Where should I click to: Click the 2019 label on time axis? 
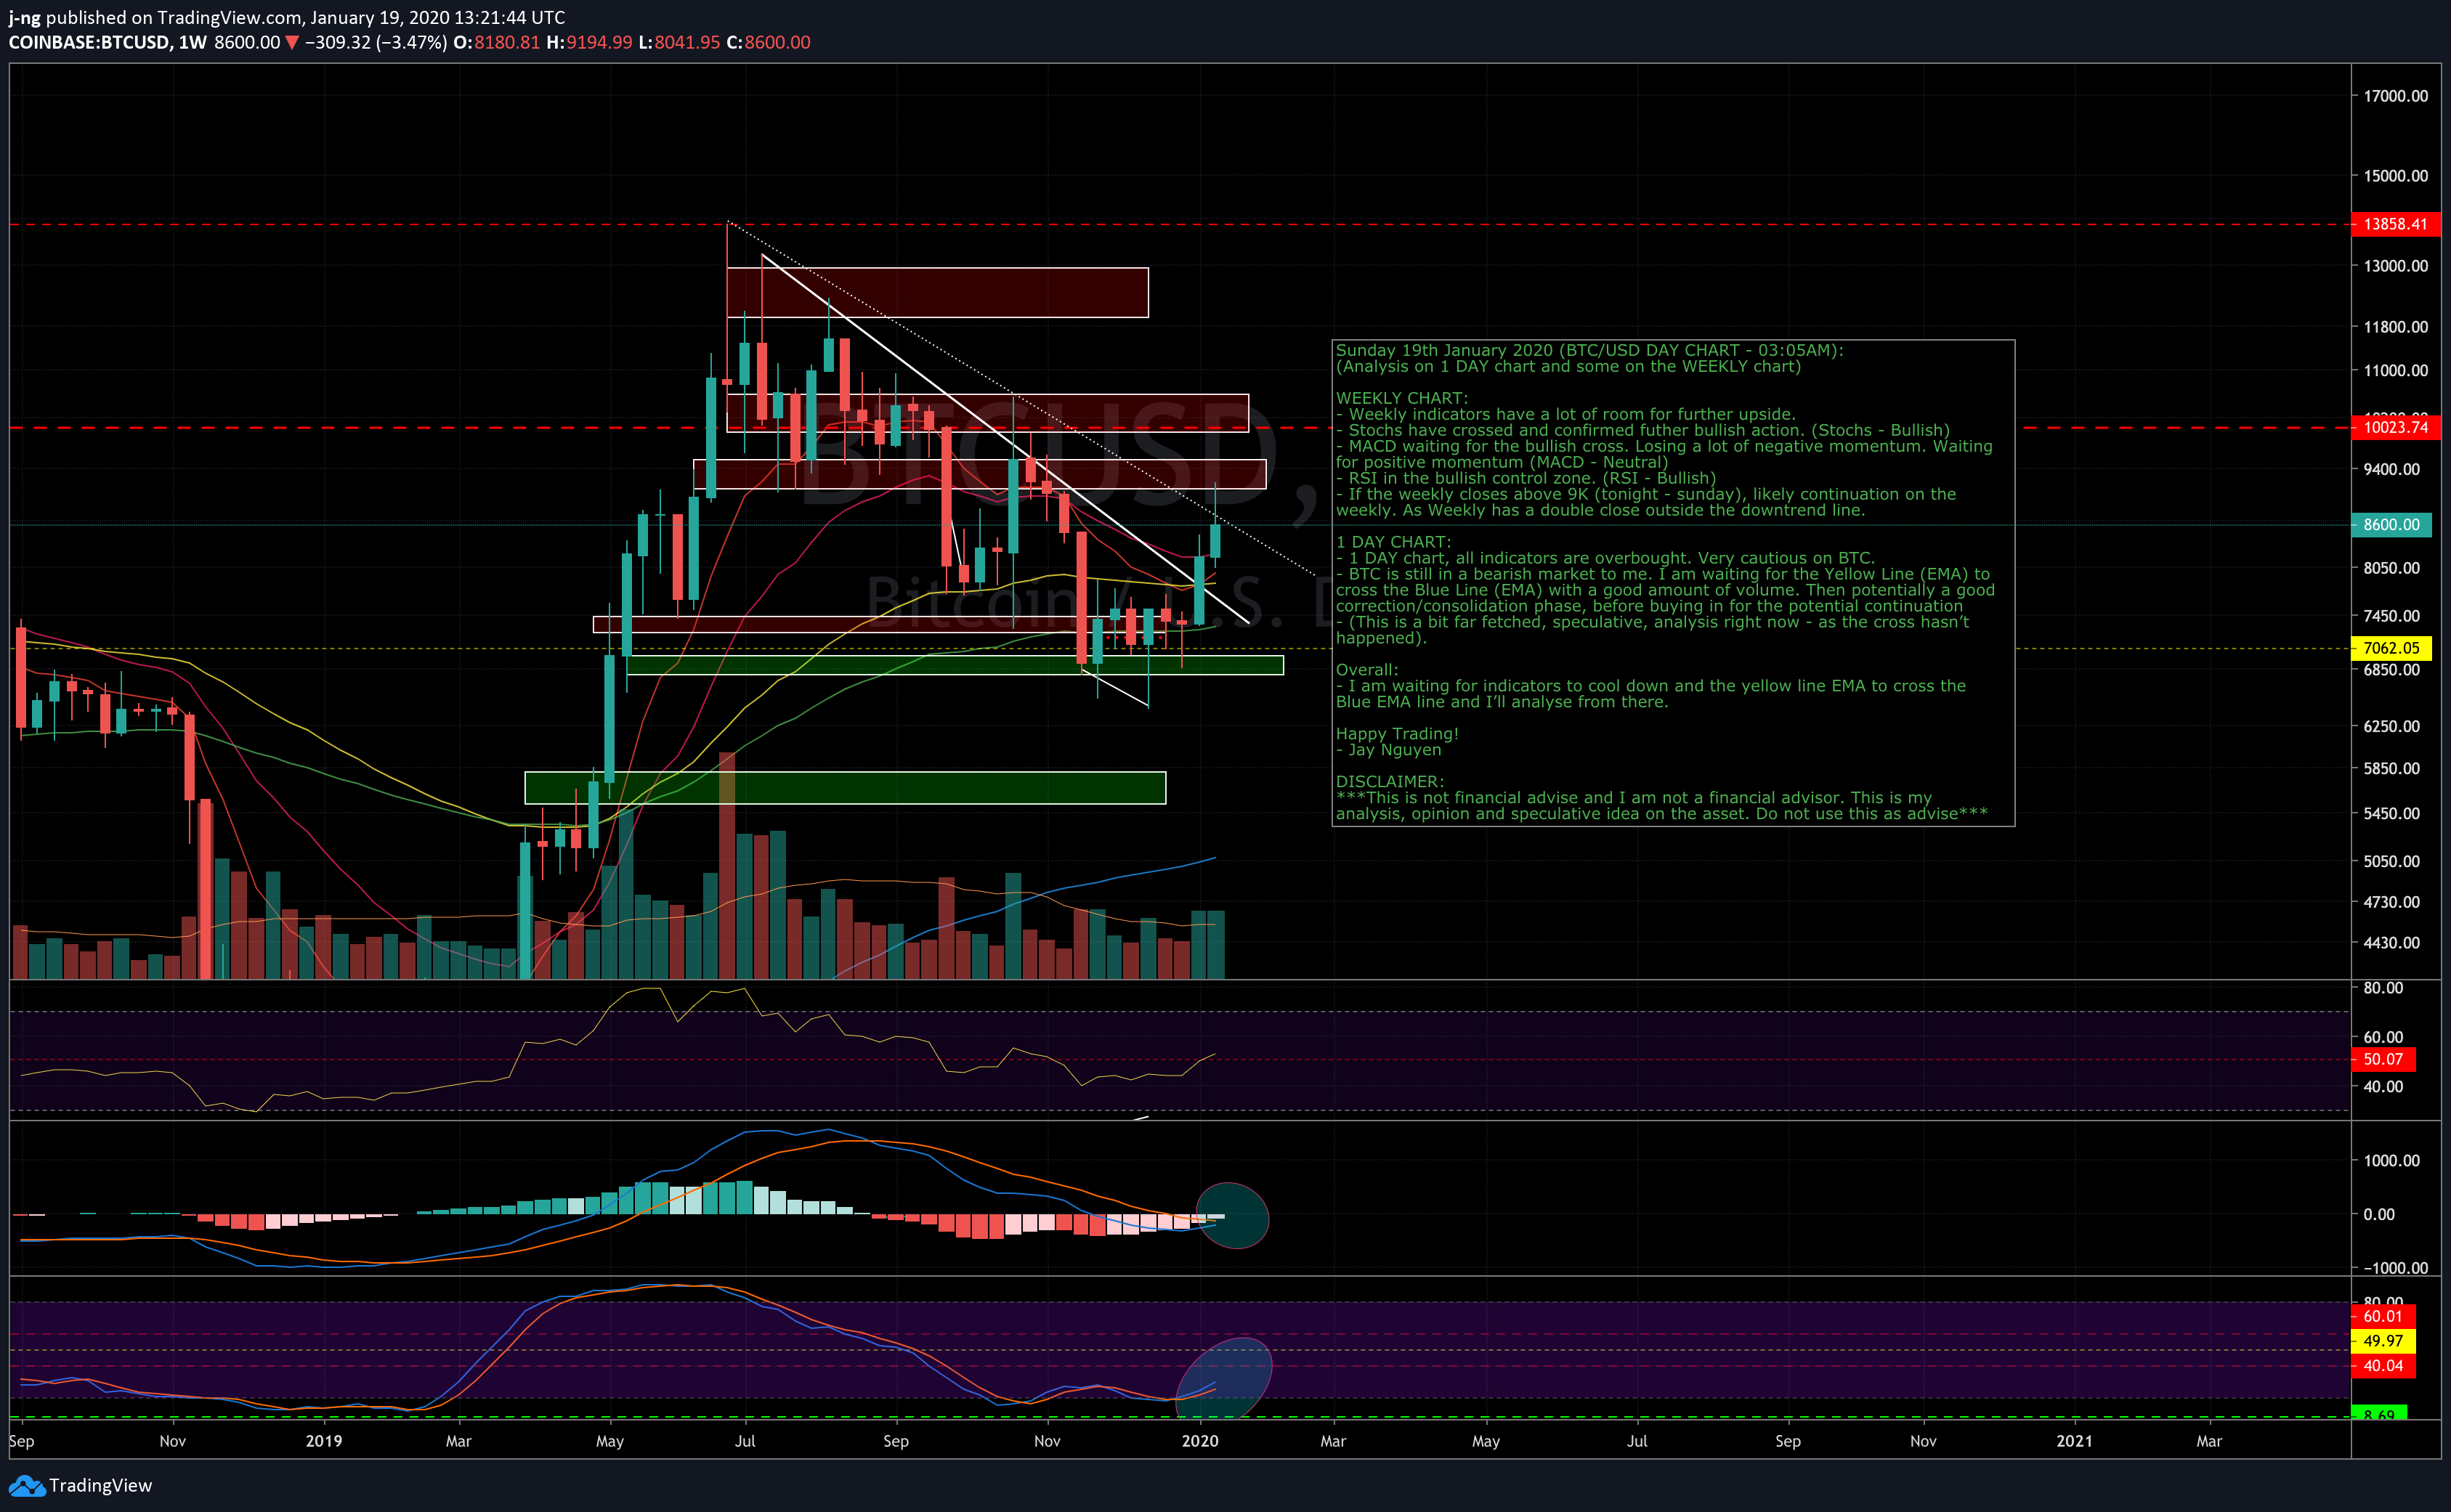[323, 1441]
